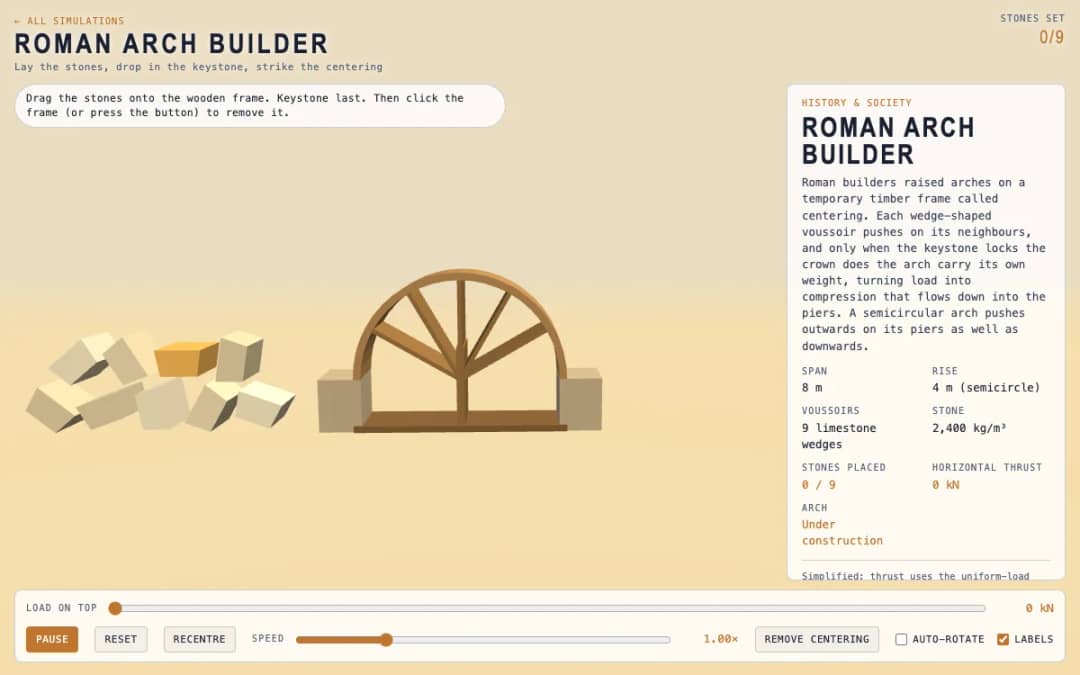
Task: Click the wooden centering frame
Action: [459, 351]
